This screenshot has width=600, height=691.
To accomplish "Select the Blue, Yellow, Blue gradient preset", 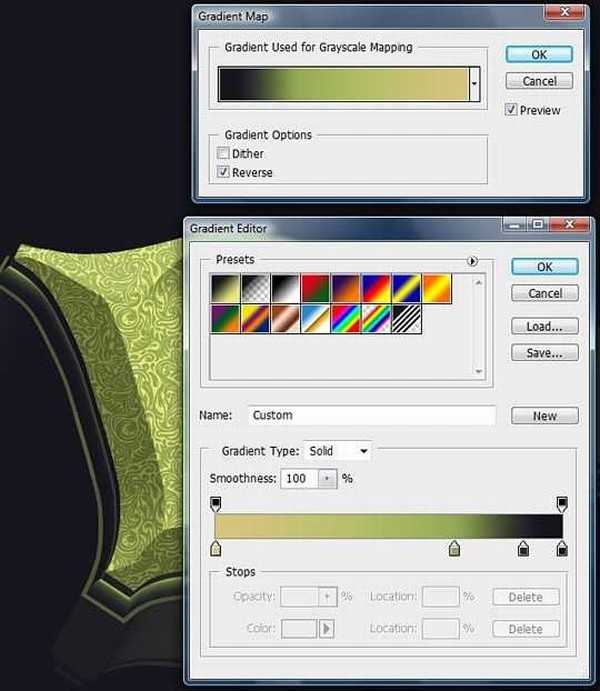I will pyautogui.click(x=406, y=289).
